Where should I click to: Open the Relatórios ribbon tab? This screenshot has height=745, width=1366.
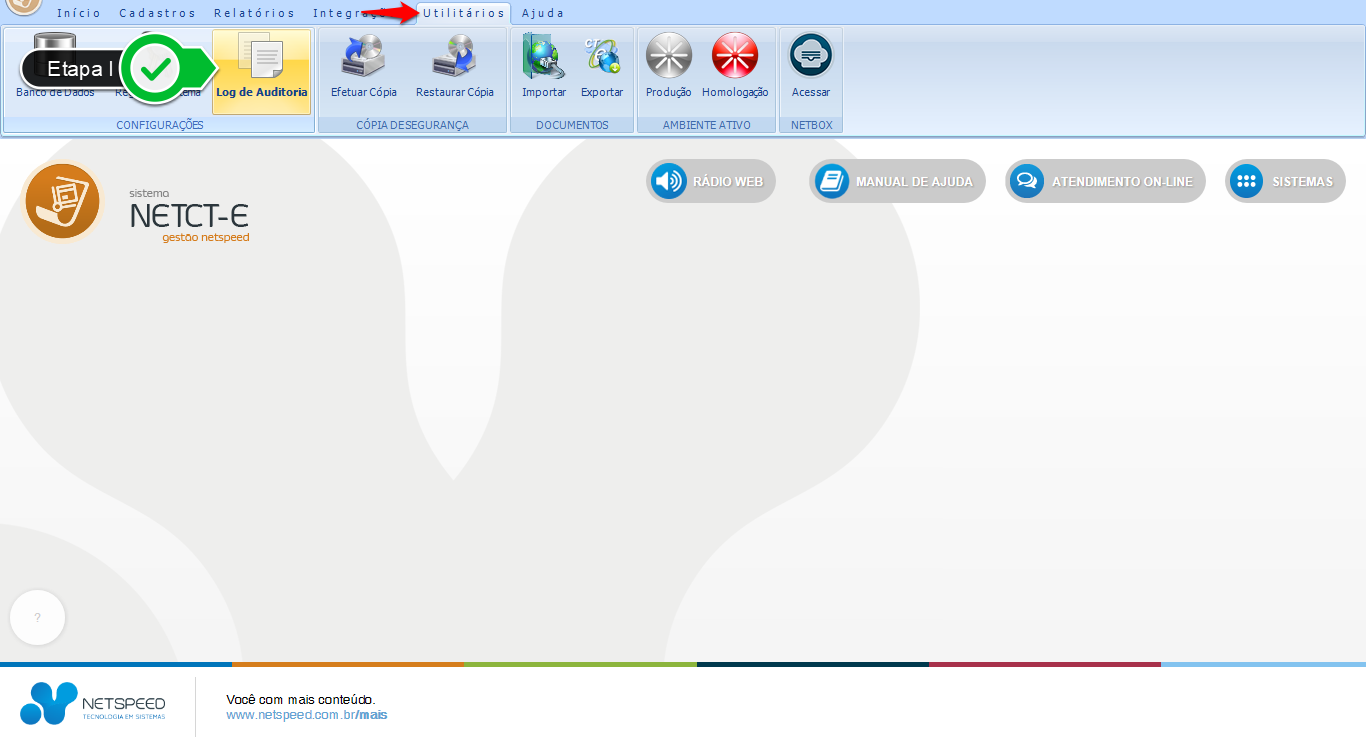(x=254, y=14)
